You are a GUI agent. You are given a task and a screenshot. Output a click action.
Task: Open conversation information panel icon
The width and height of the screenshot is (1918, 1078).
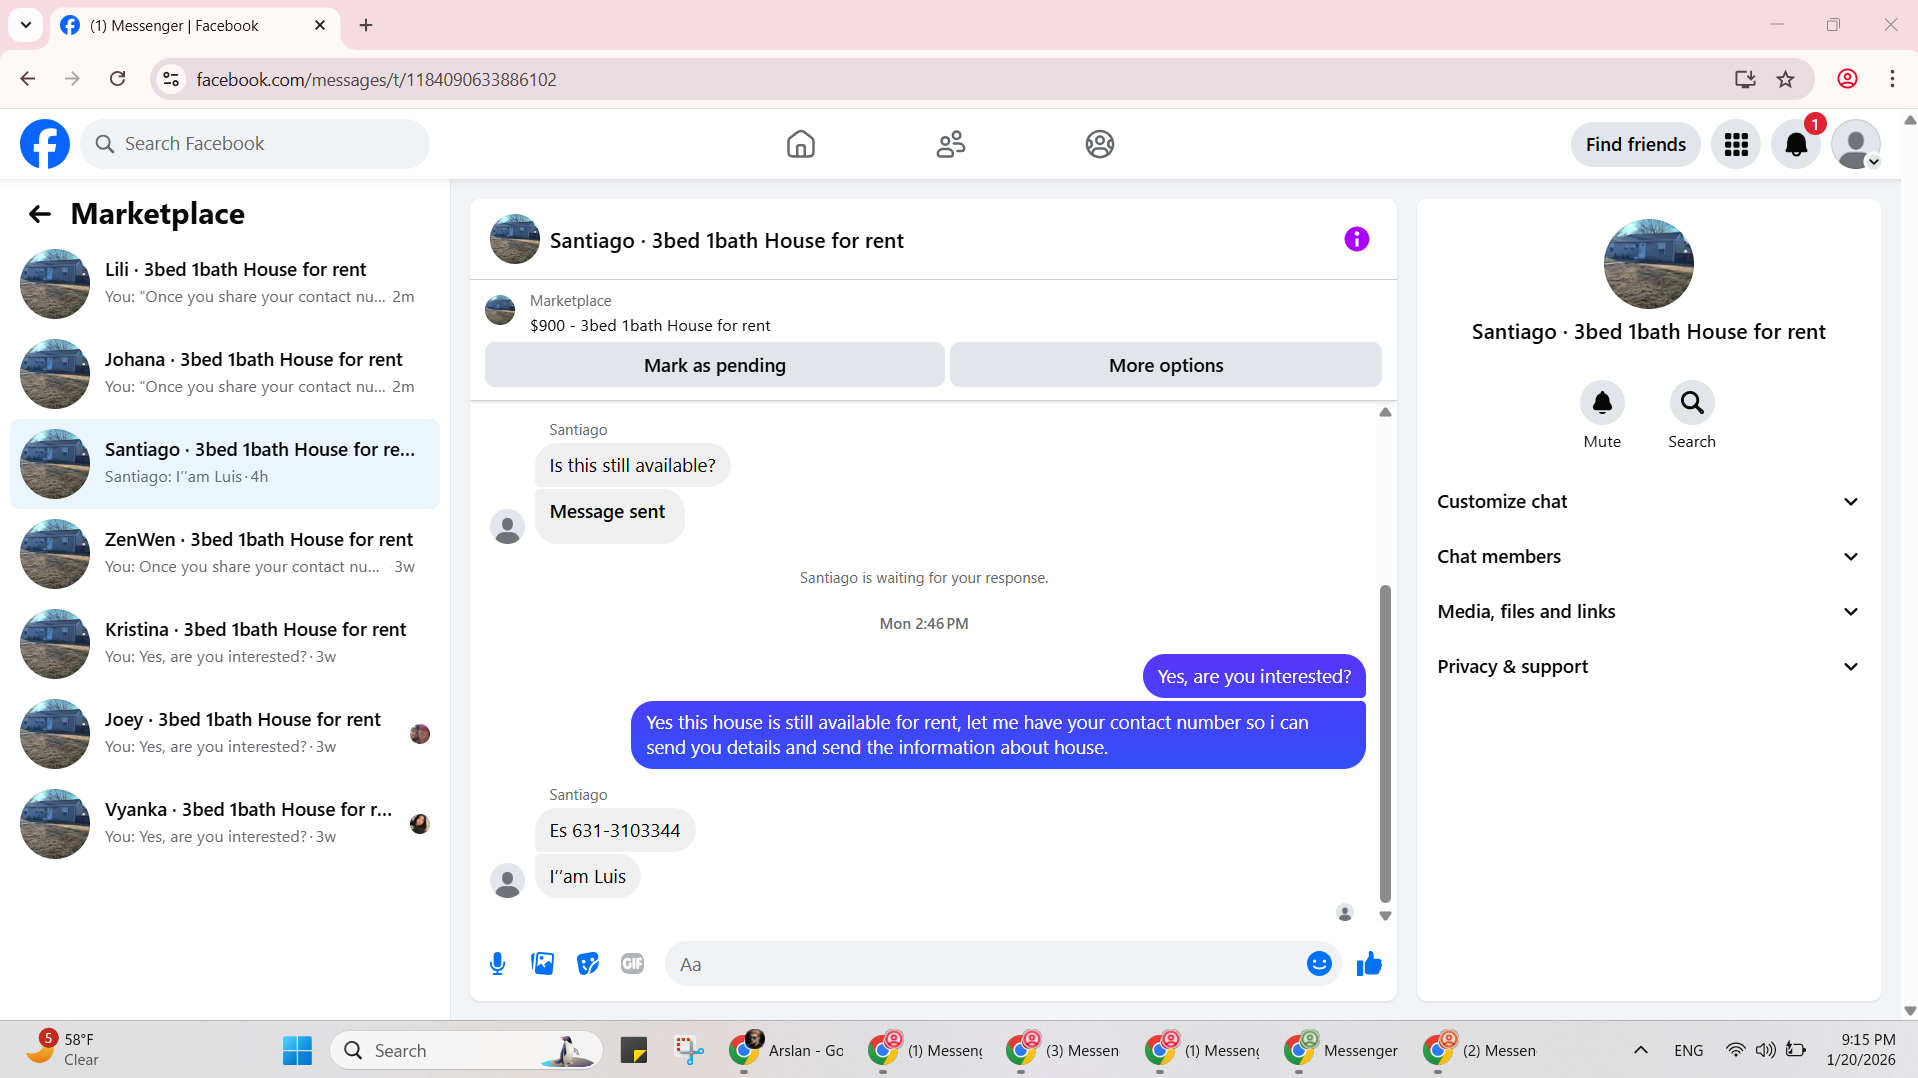(x=1356, y=239)
